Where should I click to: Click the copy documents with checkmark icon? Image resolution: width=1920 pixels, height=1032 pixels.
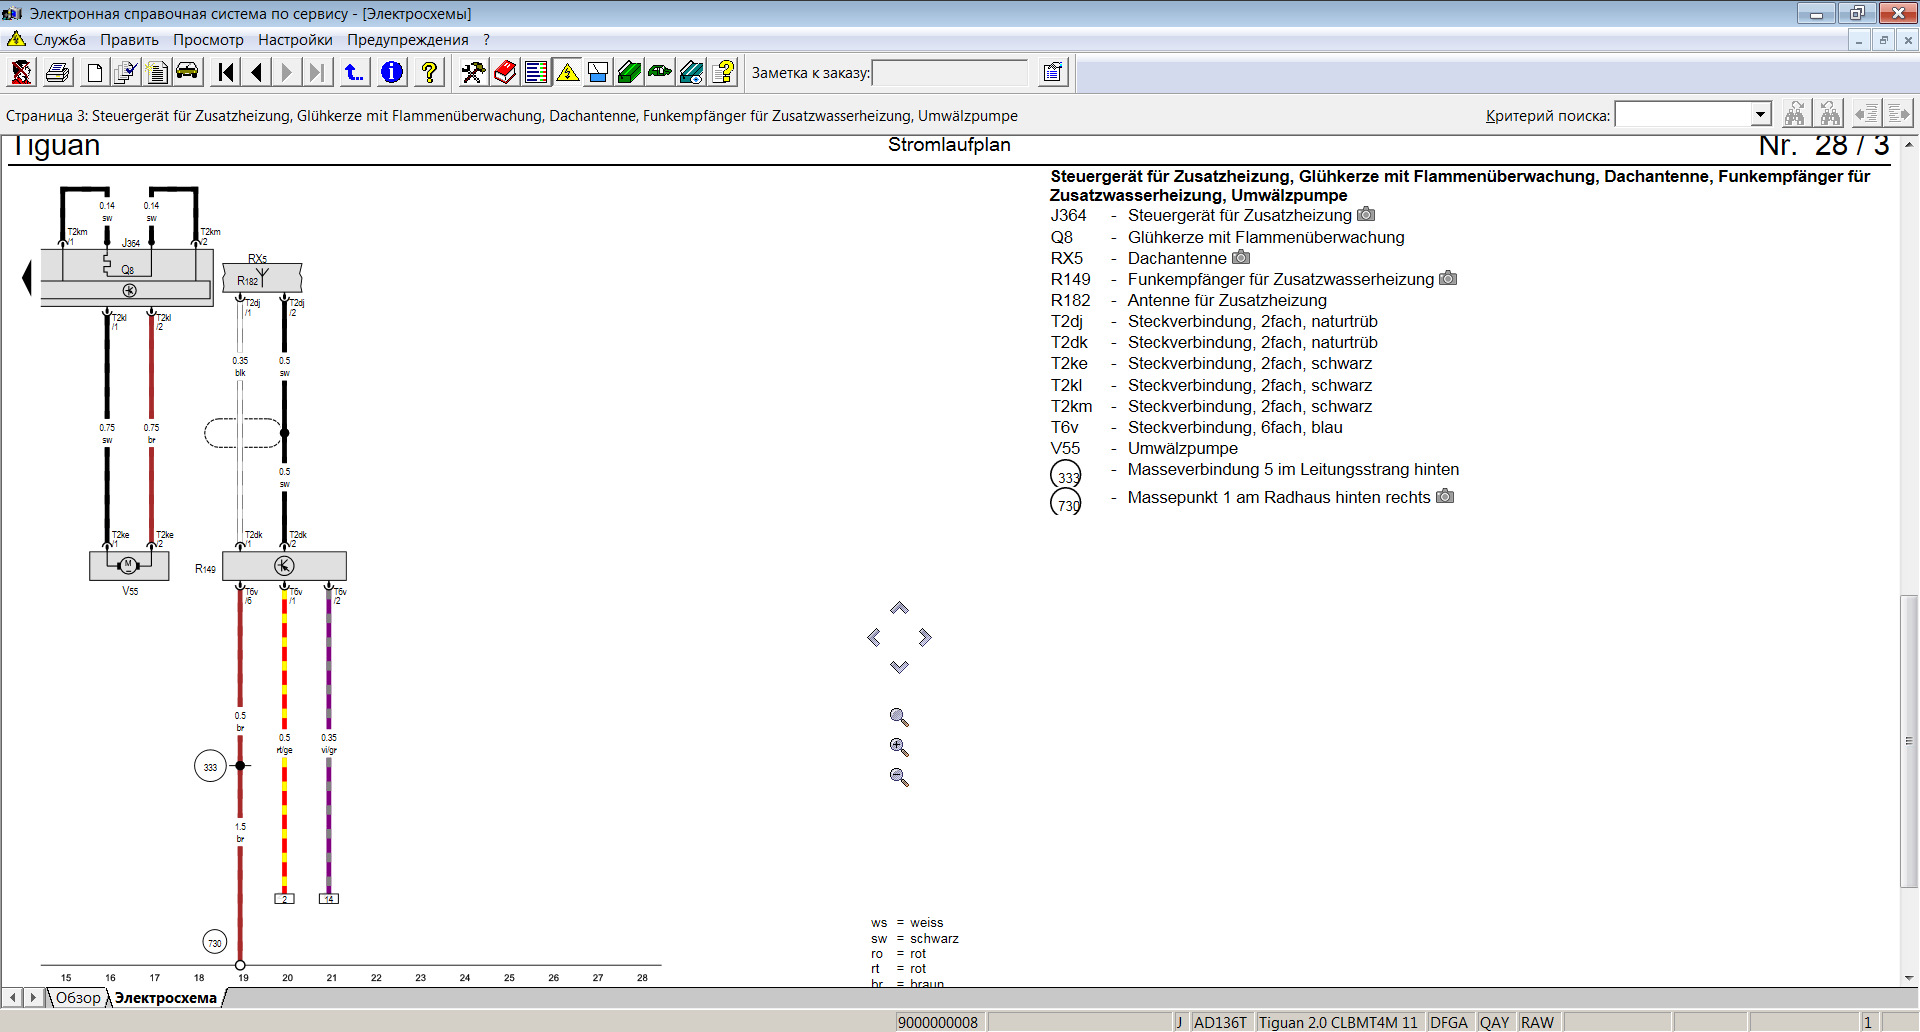click(x=126, y=72)
